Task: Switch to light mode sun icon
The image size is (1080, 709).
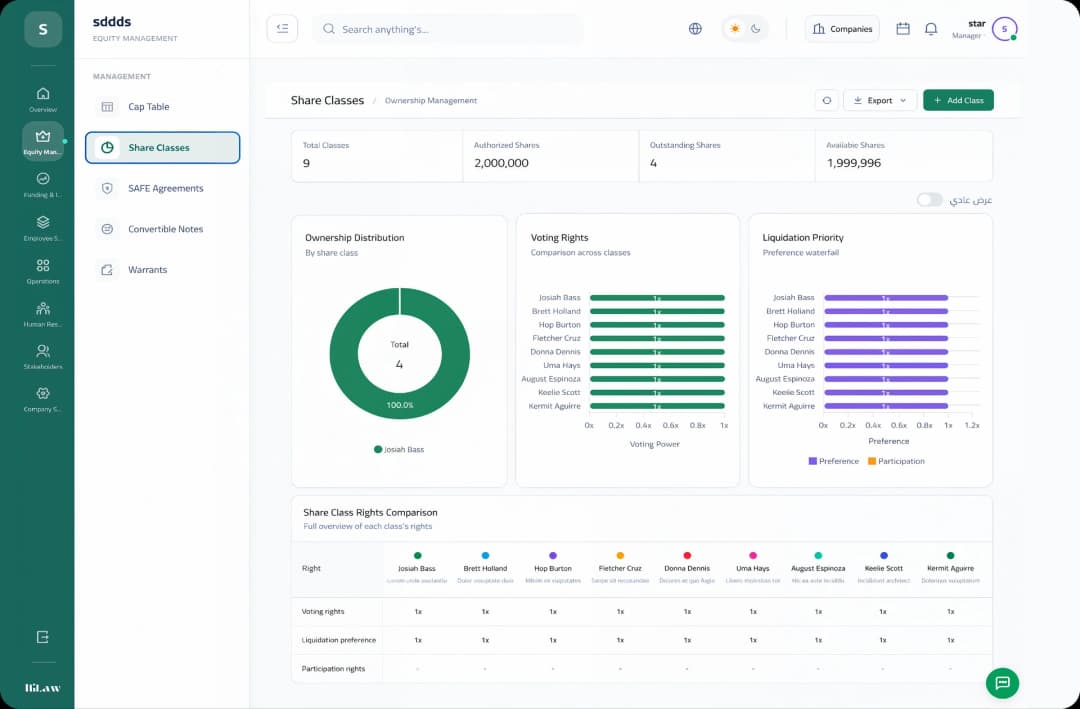Action: (735, 28)
